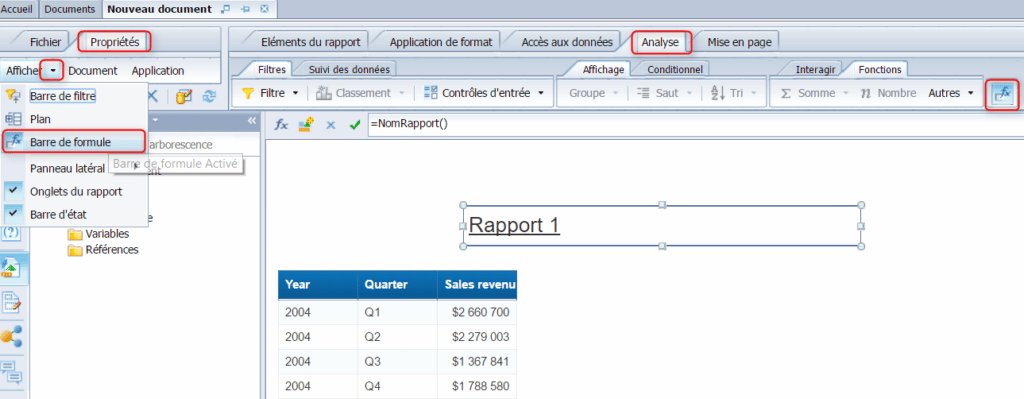Viewport: 1024px width, 399px height.
Task: Select Barre de filtre menu entry
Action: coord(63,97)
